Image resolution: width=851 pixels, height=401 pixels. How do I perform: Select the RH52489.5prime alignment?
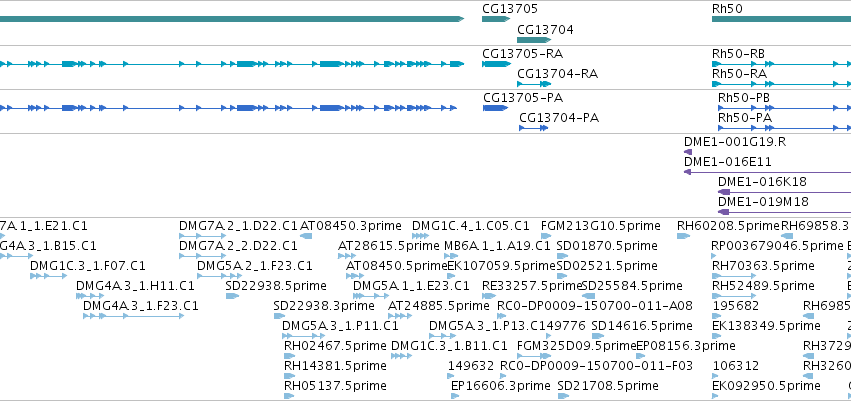(x=734, y=296)
